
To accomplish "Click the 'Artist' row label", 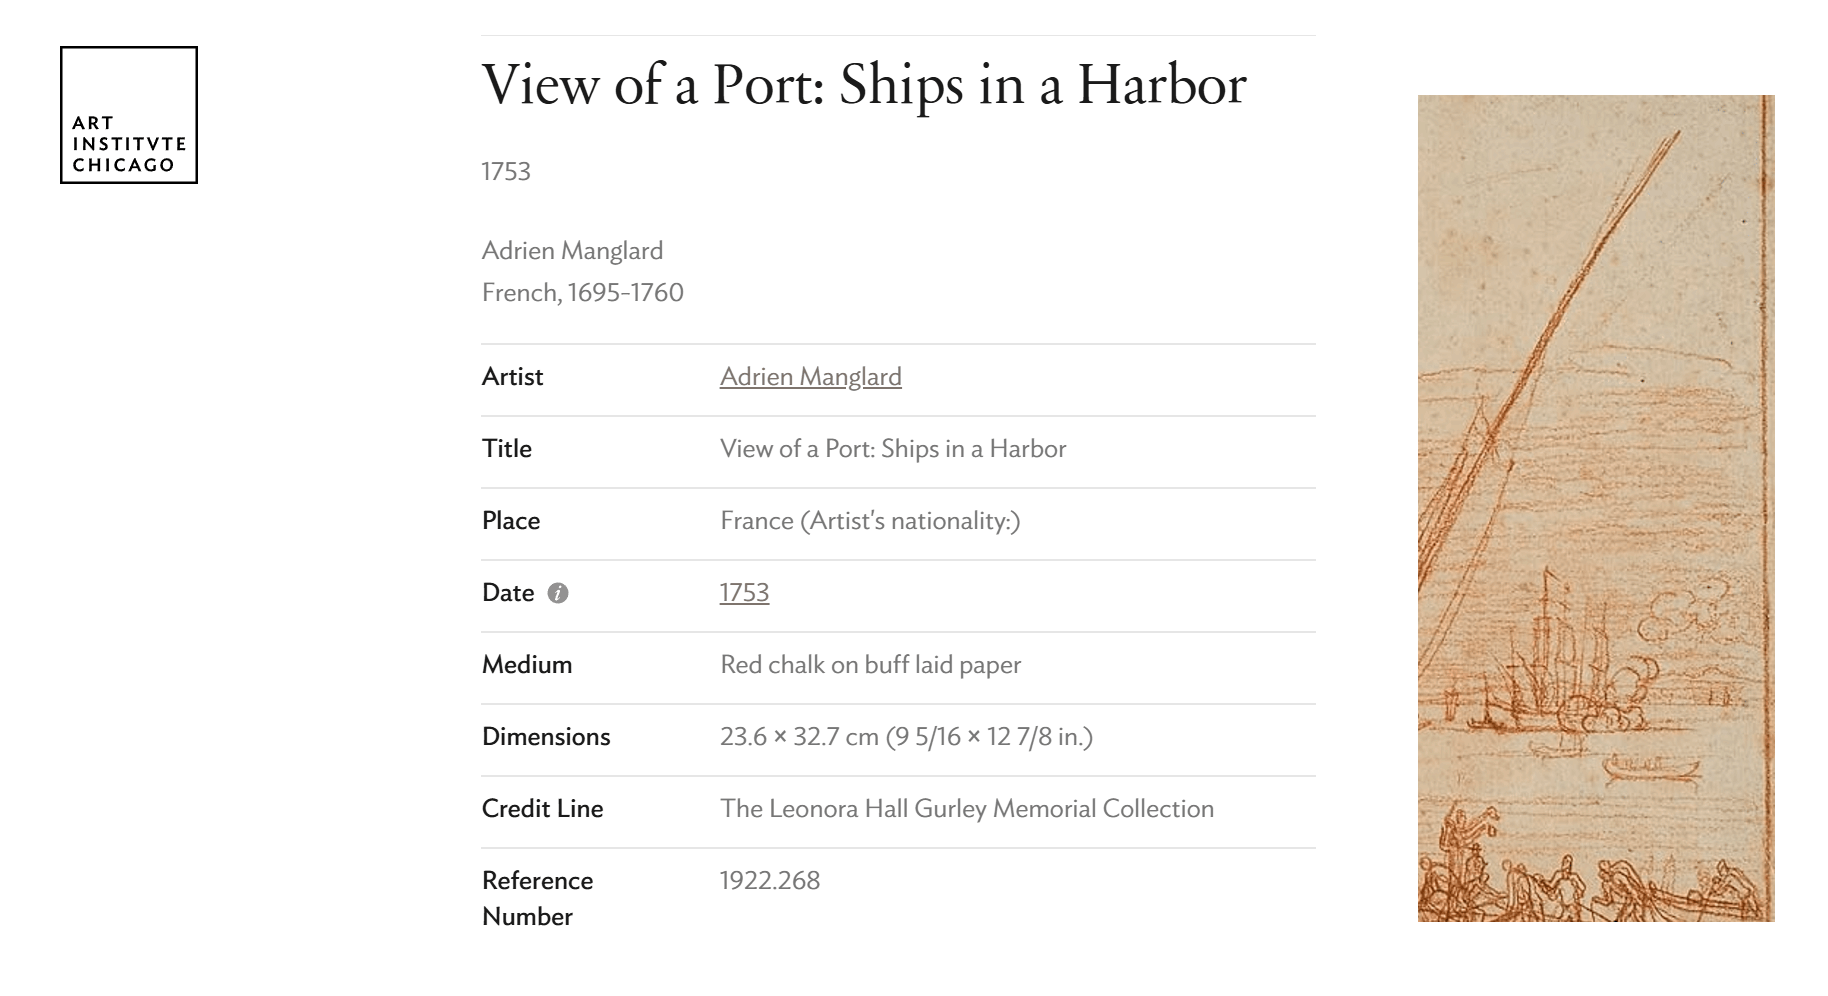I will [512, 377].
